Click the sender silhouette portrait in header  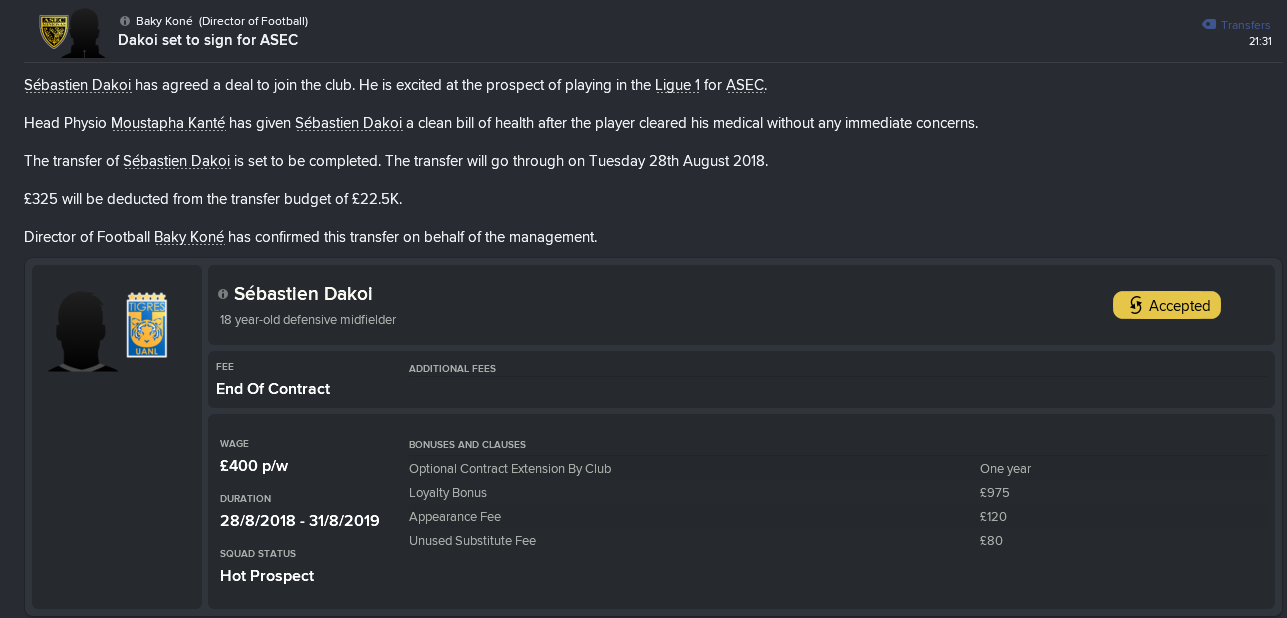click(x=85, y=32)
